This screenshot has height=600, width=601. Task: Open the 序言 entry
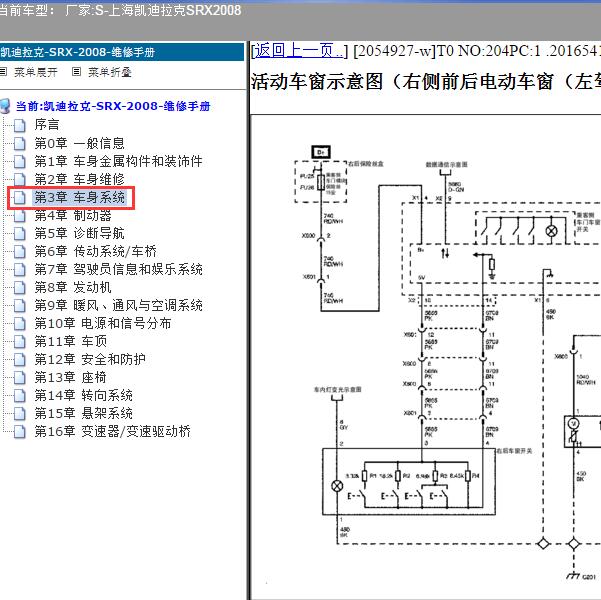tap(47, 125)
